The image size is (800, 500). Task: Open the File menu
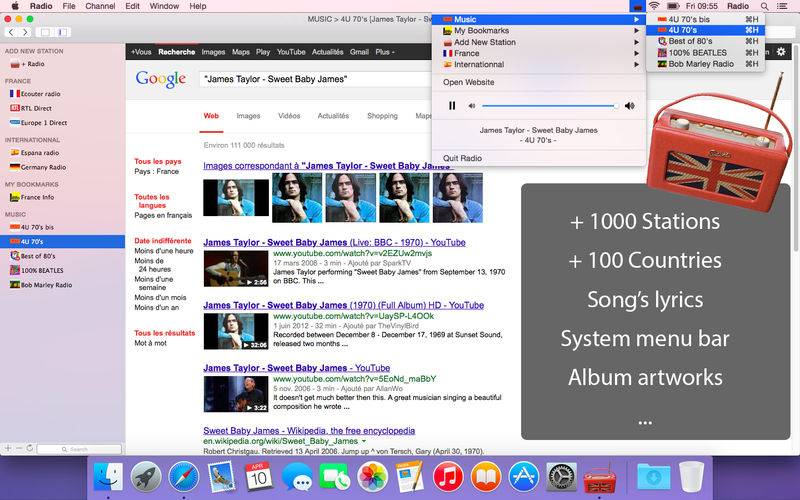tap(69, 6)
